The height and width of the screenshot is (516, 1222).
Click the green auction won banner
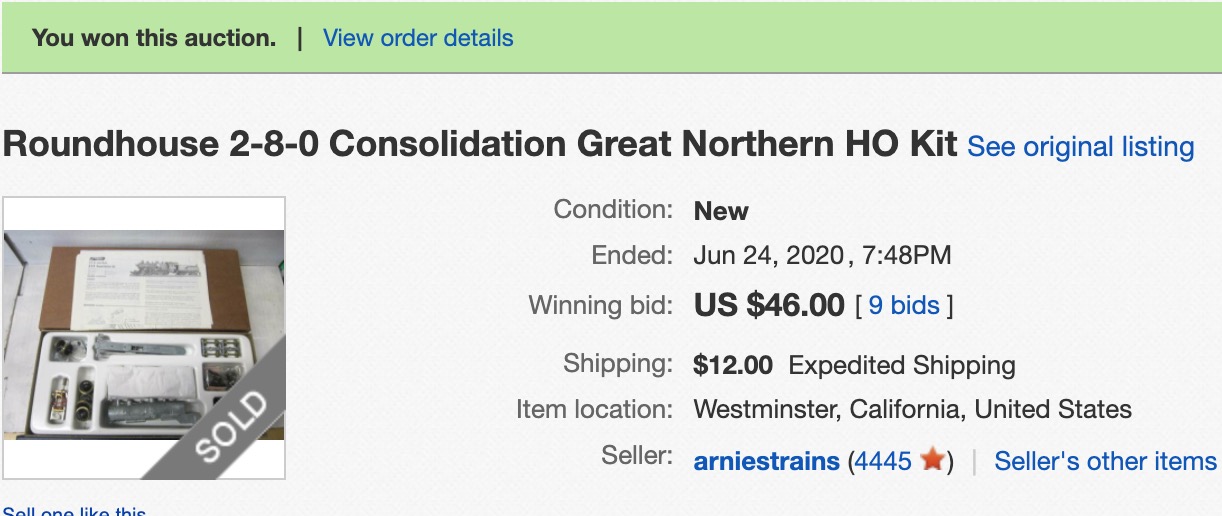pos(611,37)
